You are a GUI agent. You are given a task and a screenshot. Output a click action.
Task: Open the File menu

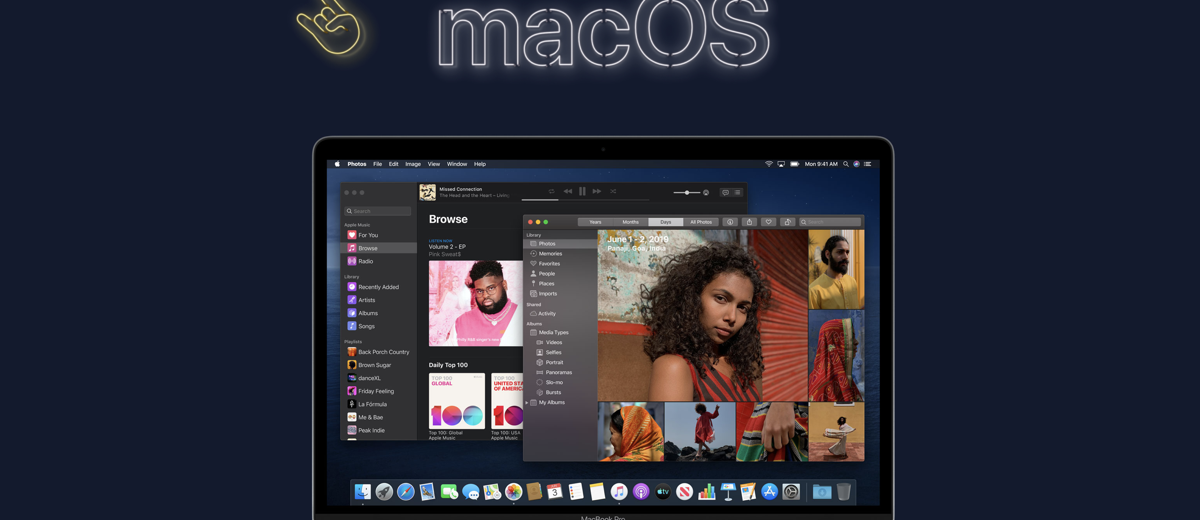click(377, 164)
